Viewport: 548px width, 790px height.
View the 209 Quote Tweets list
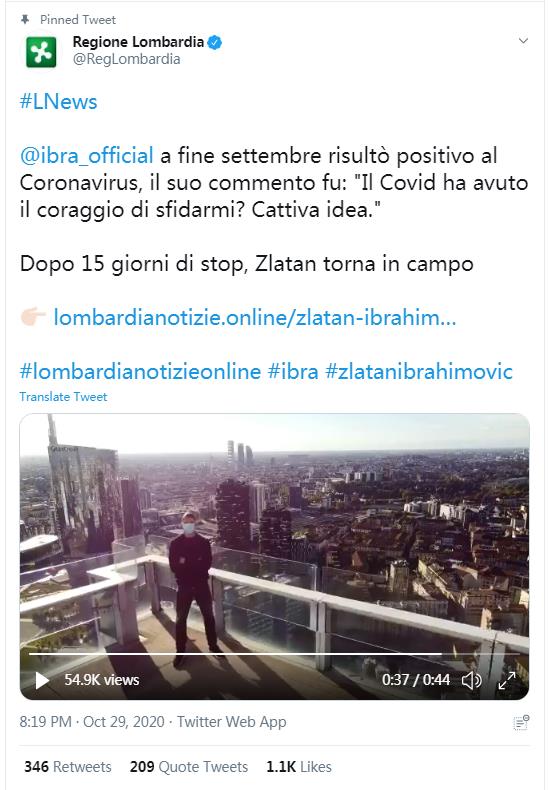point(189,767)
